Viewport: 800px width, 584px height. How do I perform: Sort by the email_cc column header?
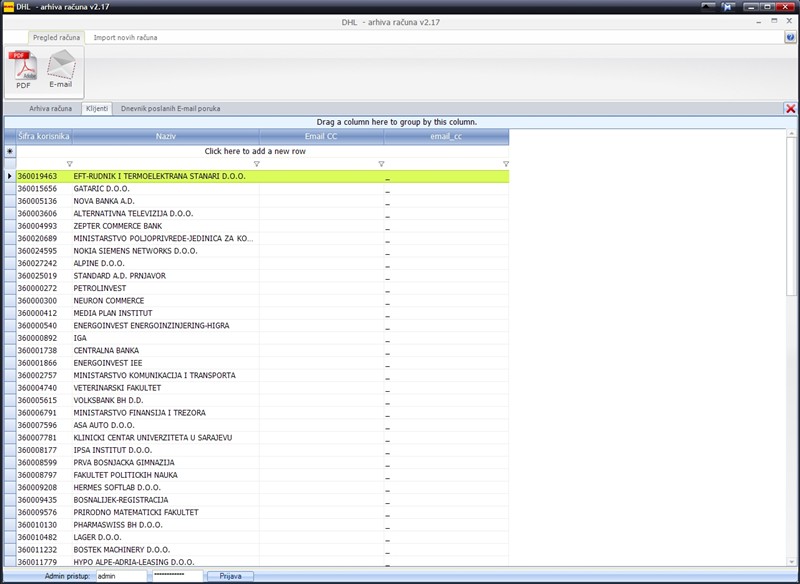tap(446, 136)
